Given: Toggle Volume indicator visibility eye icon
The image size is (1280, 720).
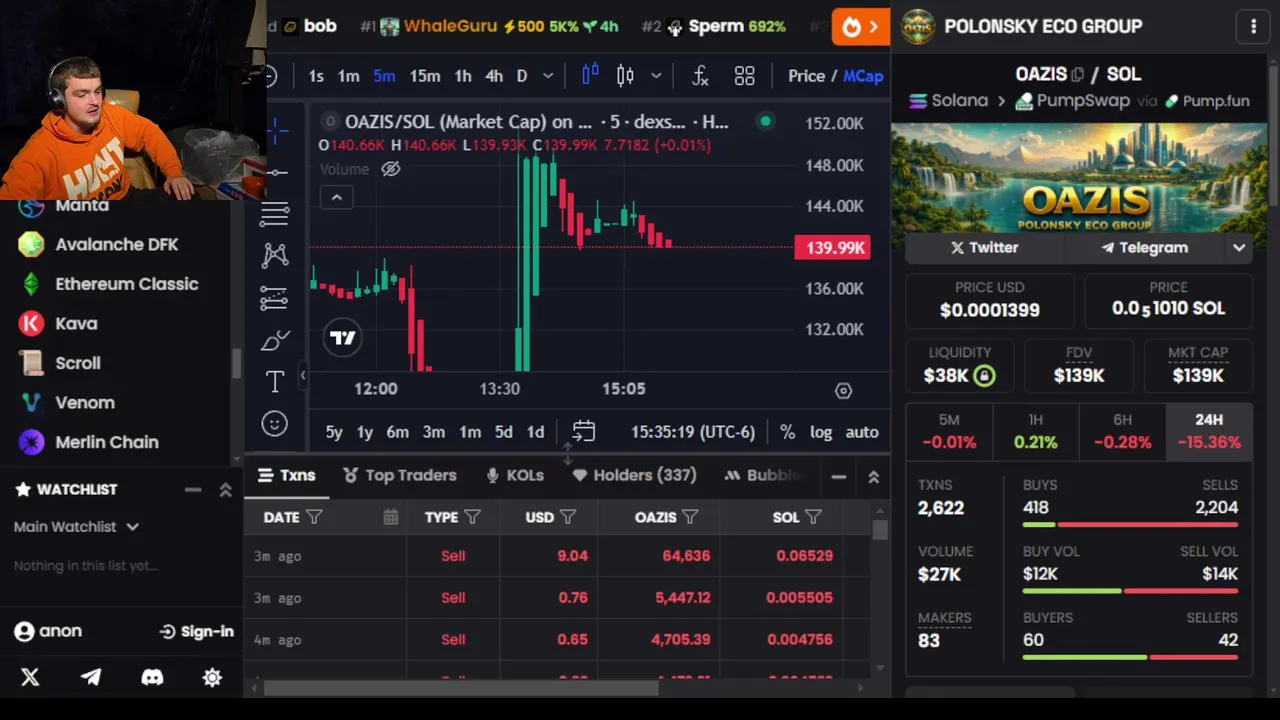Looking at the screenshot, I should click(x=391, y=169).
